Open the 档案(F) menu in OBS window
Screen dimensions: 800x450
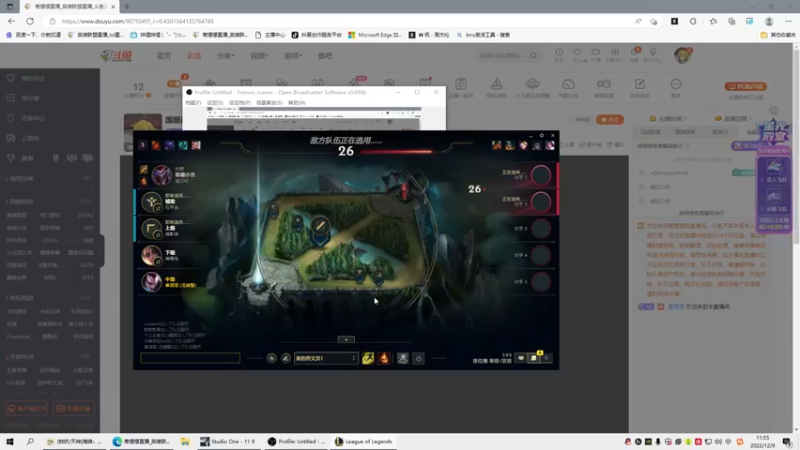click(193, 103)
